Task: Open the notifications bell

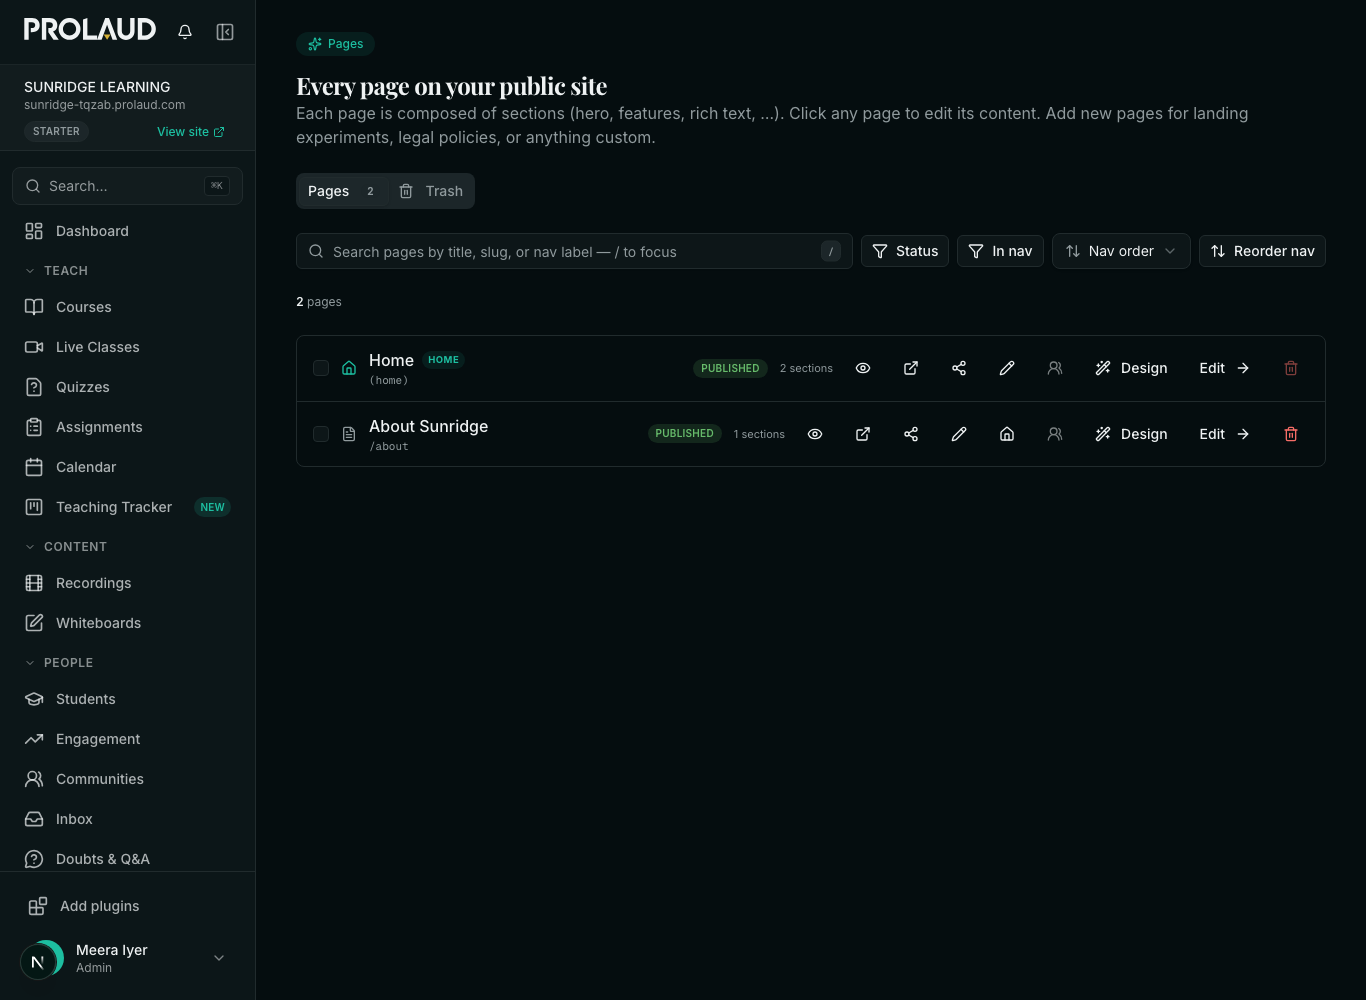Action: 185,32
